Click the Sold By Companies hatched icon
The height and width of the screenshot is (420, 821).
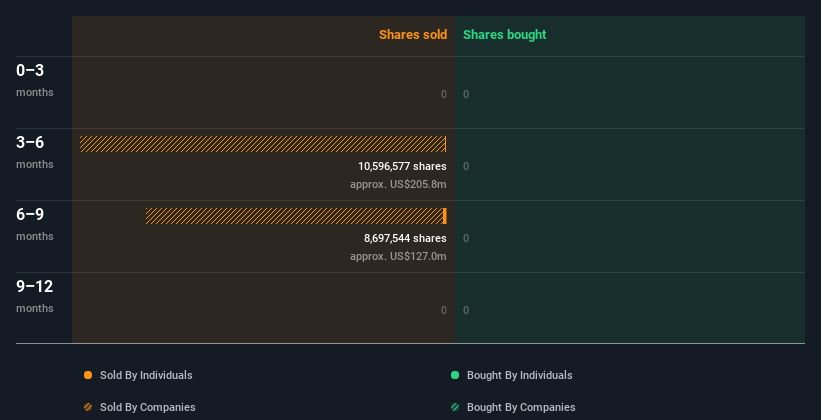(x=88, y=407)
